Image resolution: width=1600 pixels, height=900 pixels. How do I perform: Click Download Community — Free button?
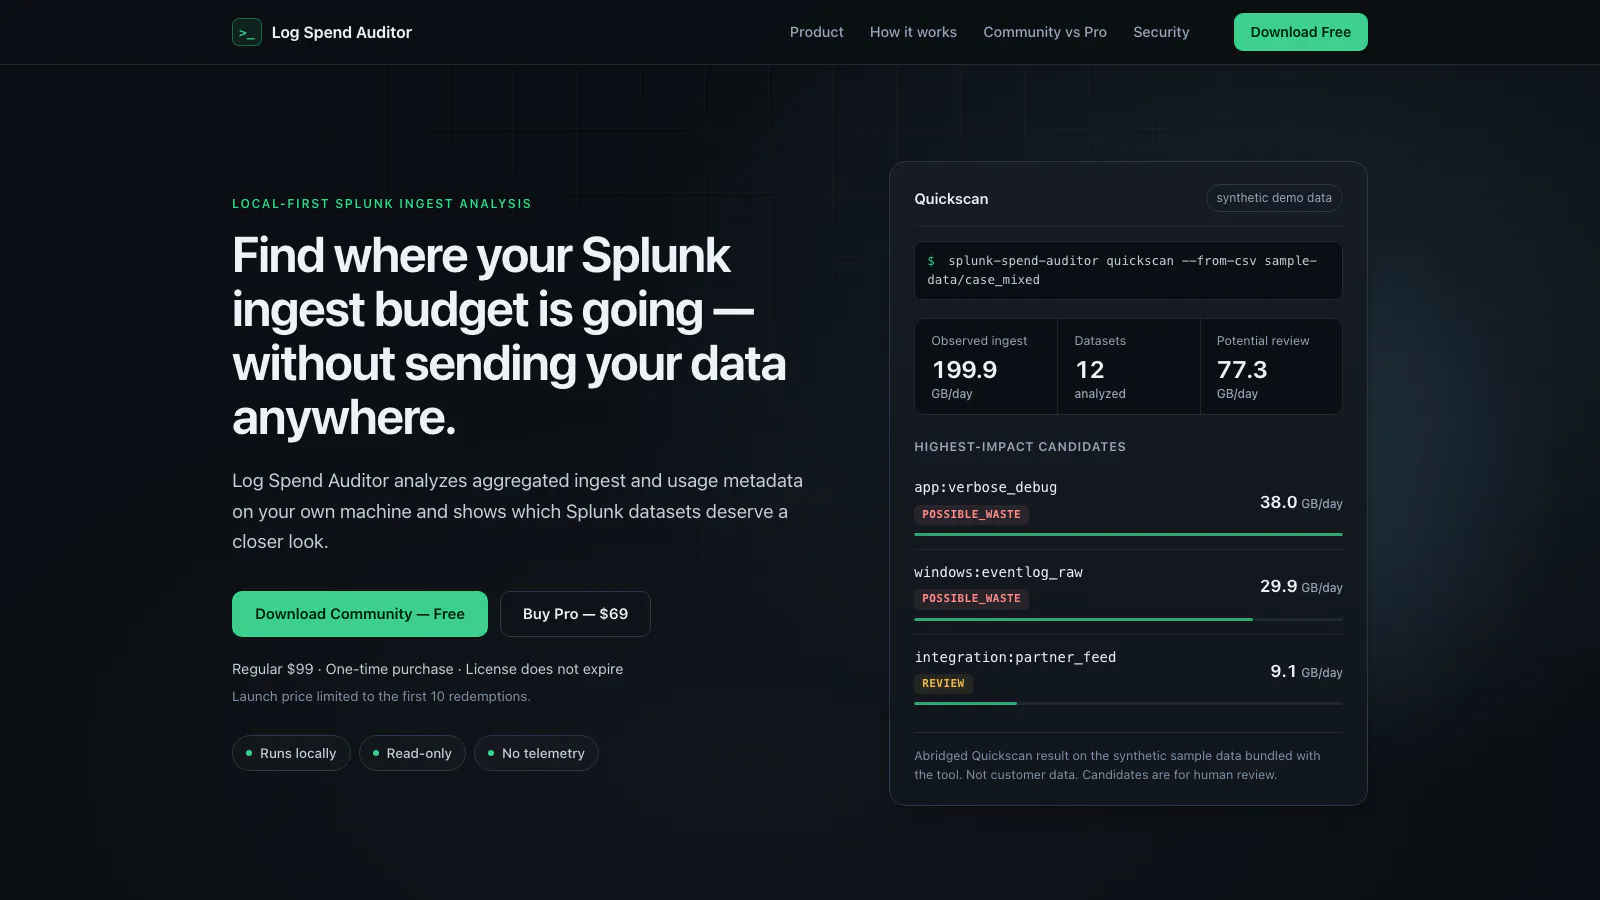(x=360, y=614)
